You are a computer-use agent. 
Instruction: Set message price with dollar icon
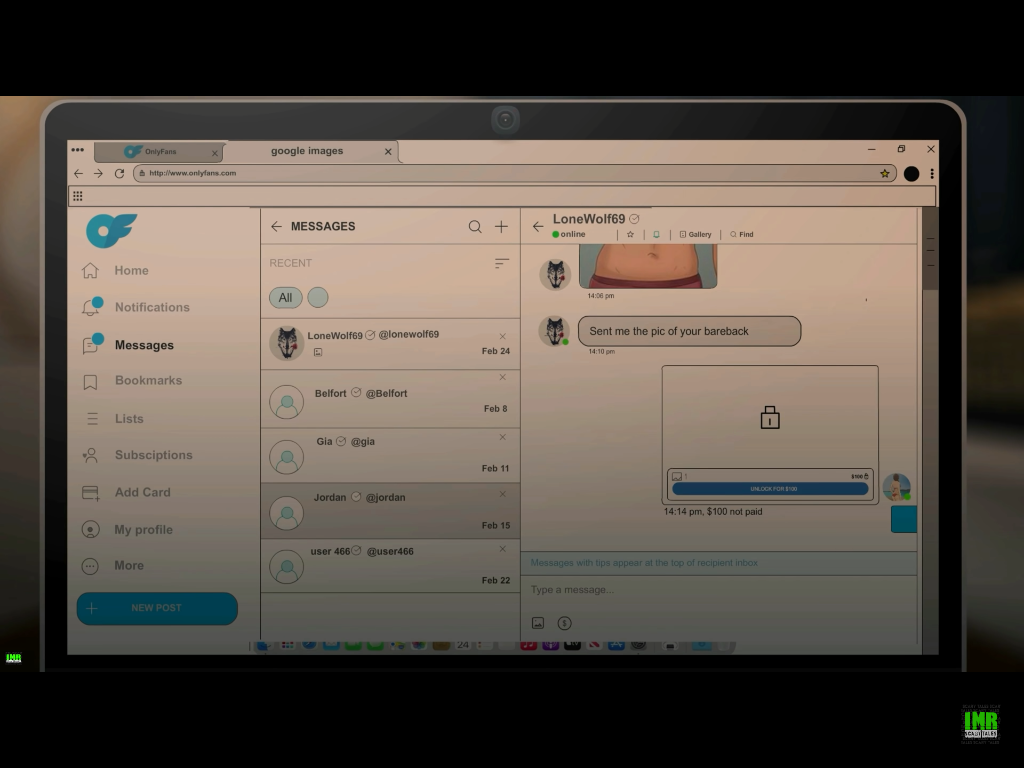[565, 623]
